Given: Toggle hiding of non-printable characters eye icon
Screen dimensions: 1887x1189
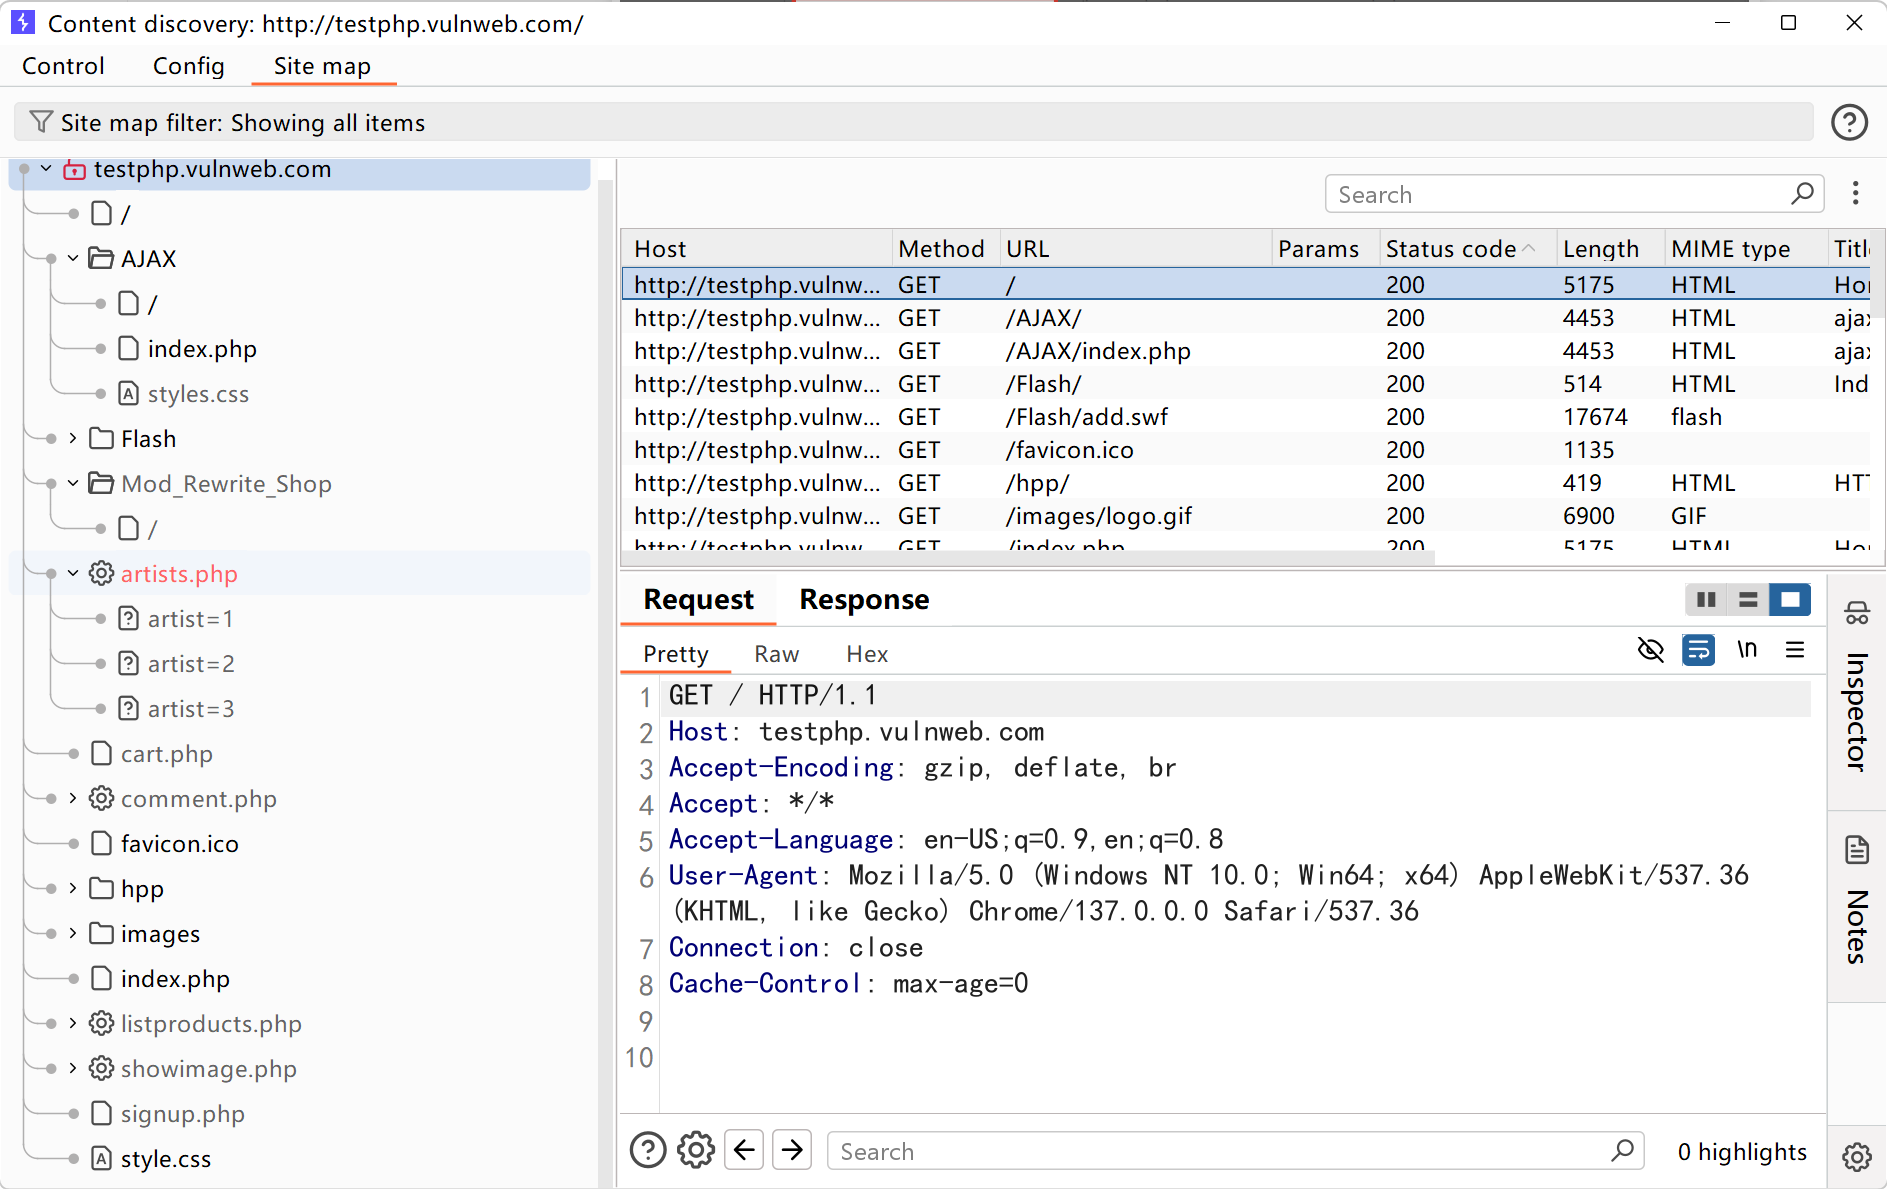Looking at the screenshot, I should [x=1650, y=650].
